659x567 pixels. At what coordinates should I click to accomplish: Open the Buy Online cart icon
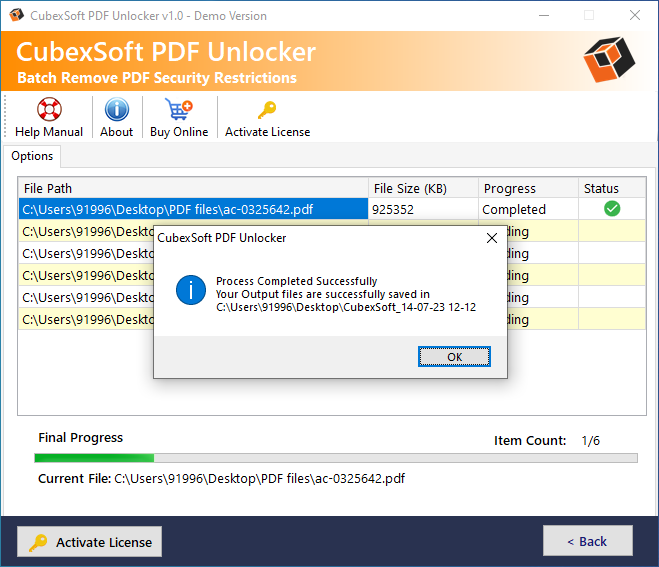179,110
